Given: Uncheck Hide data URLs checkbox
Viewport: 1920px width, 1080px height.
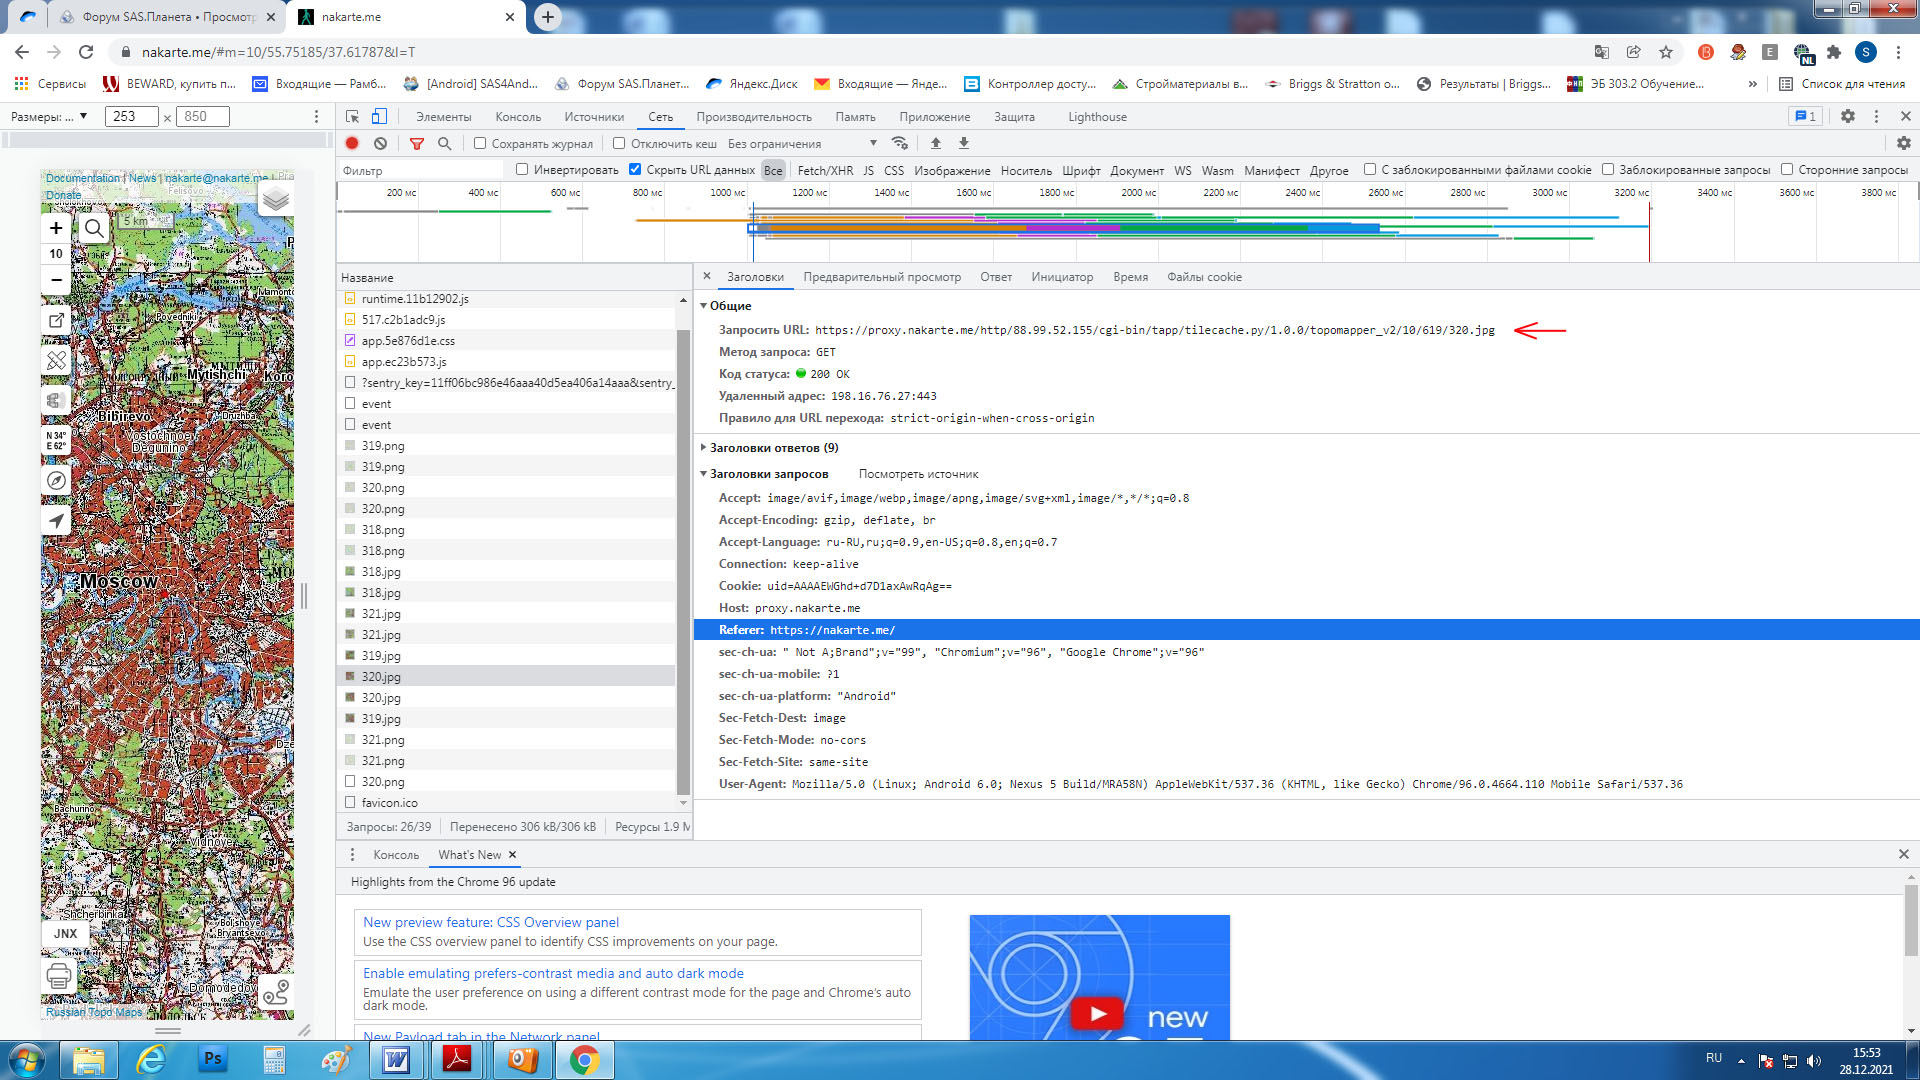Looking at the screenshot, I should tap(634, 169).
